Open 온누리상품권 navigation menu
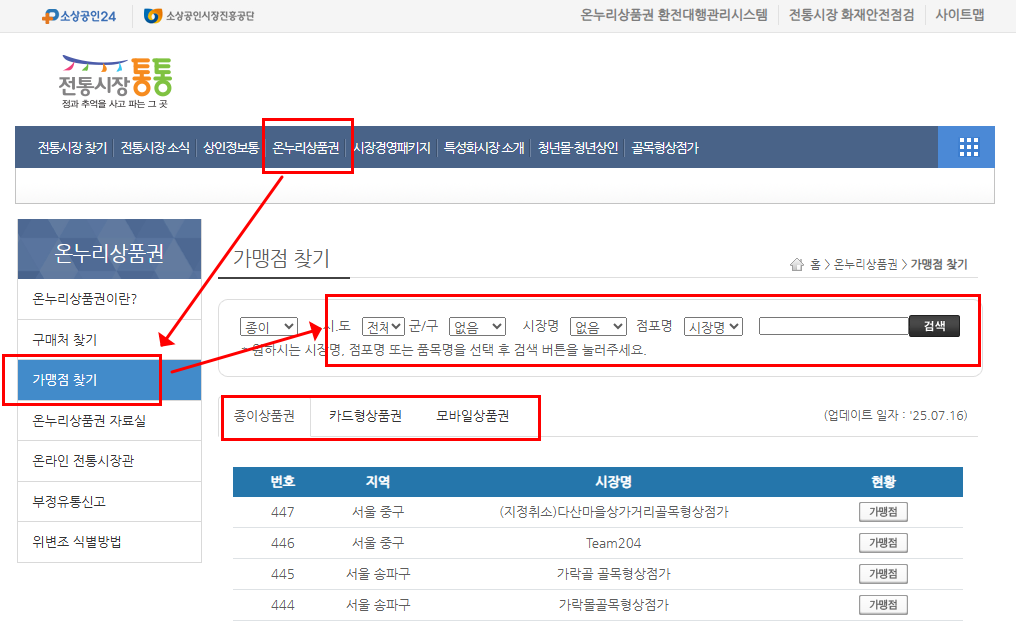Image resolution: width=1016 pixels, height=623 pixels. click(306, 148)
